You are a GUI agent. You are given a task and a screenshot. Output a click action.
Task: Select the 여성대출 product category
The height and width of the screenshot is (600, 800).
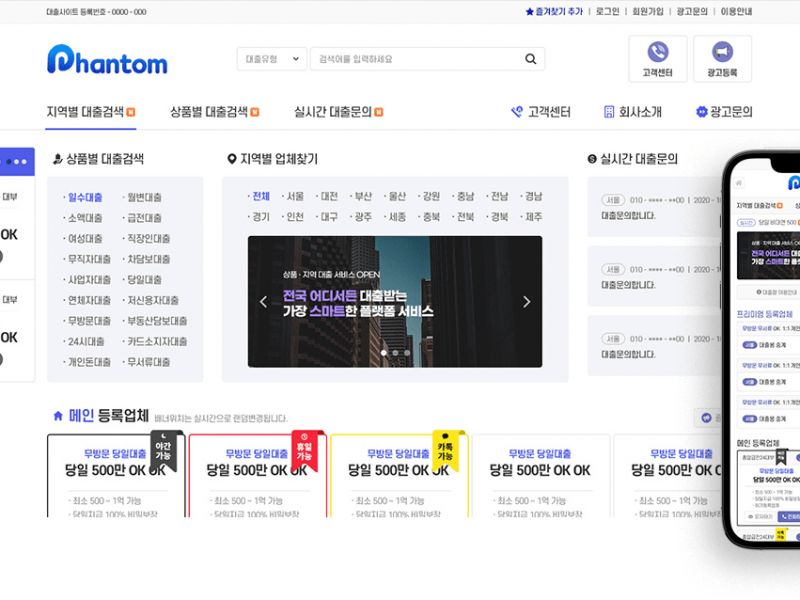pyautogui.click(x=85, y=238)
